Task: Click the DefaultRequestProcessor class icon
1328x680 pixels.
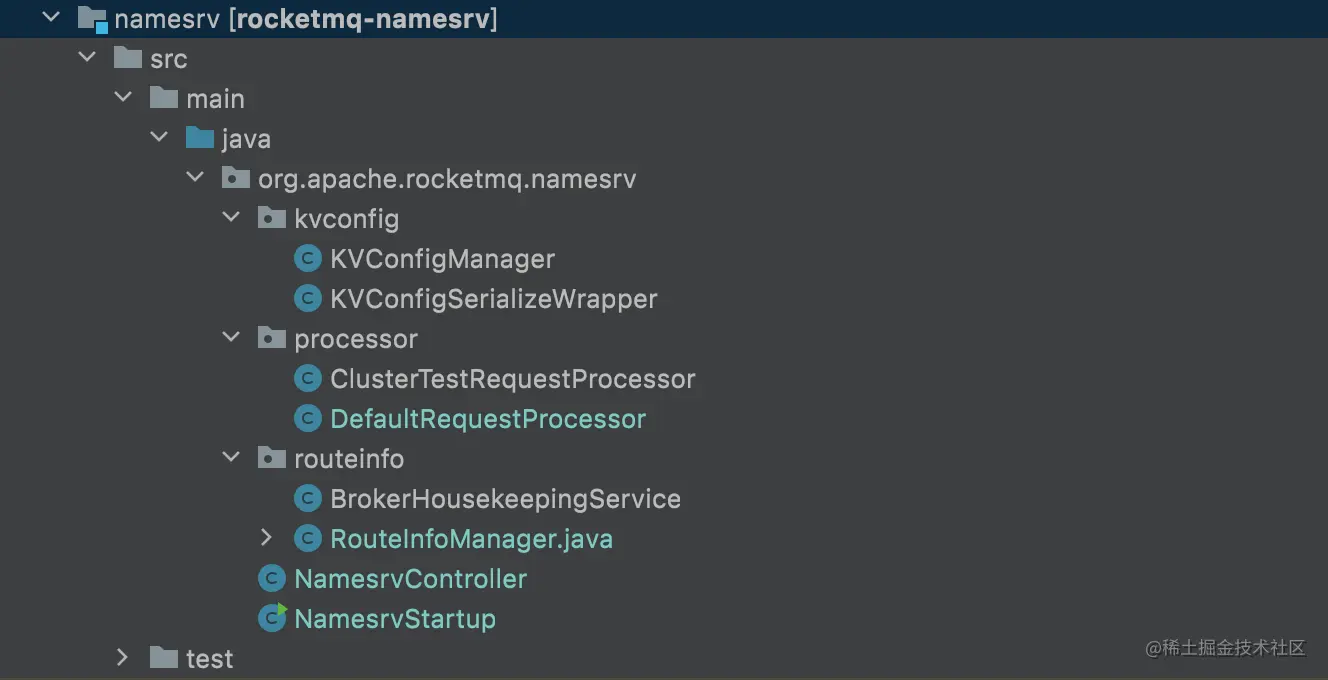Action: (x=307, y=419)
